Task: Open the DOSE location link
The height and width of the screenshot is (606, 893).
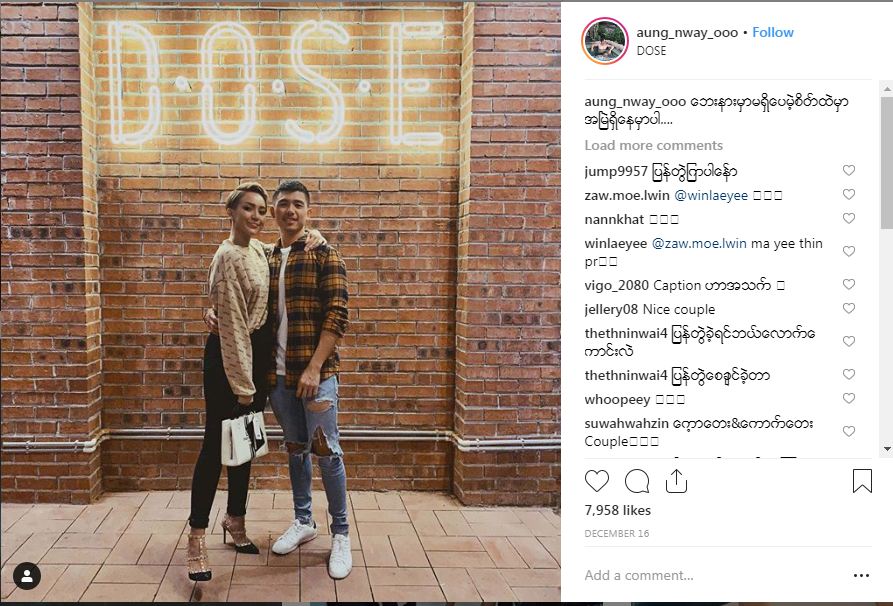Action: [651, 51]
